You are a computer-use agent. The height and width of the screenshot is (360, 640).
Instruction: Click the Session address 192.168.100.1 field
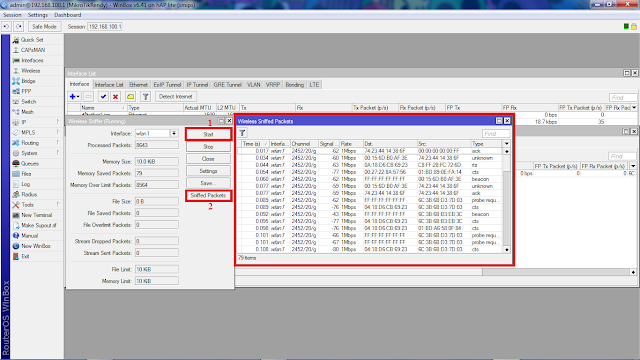click(x=105, y=27)
